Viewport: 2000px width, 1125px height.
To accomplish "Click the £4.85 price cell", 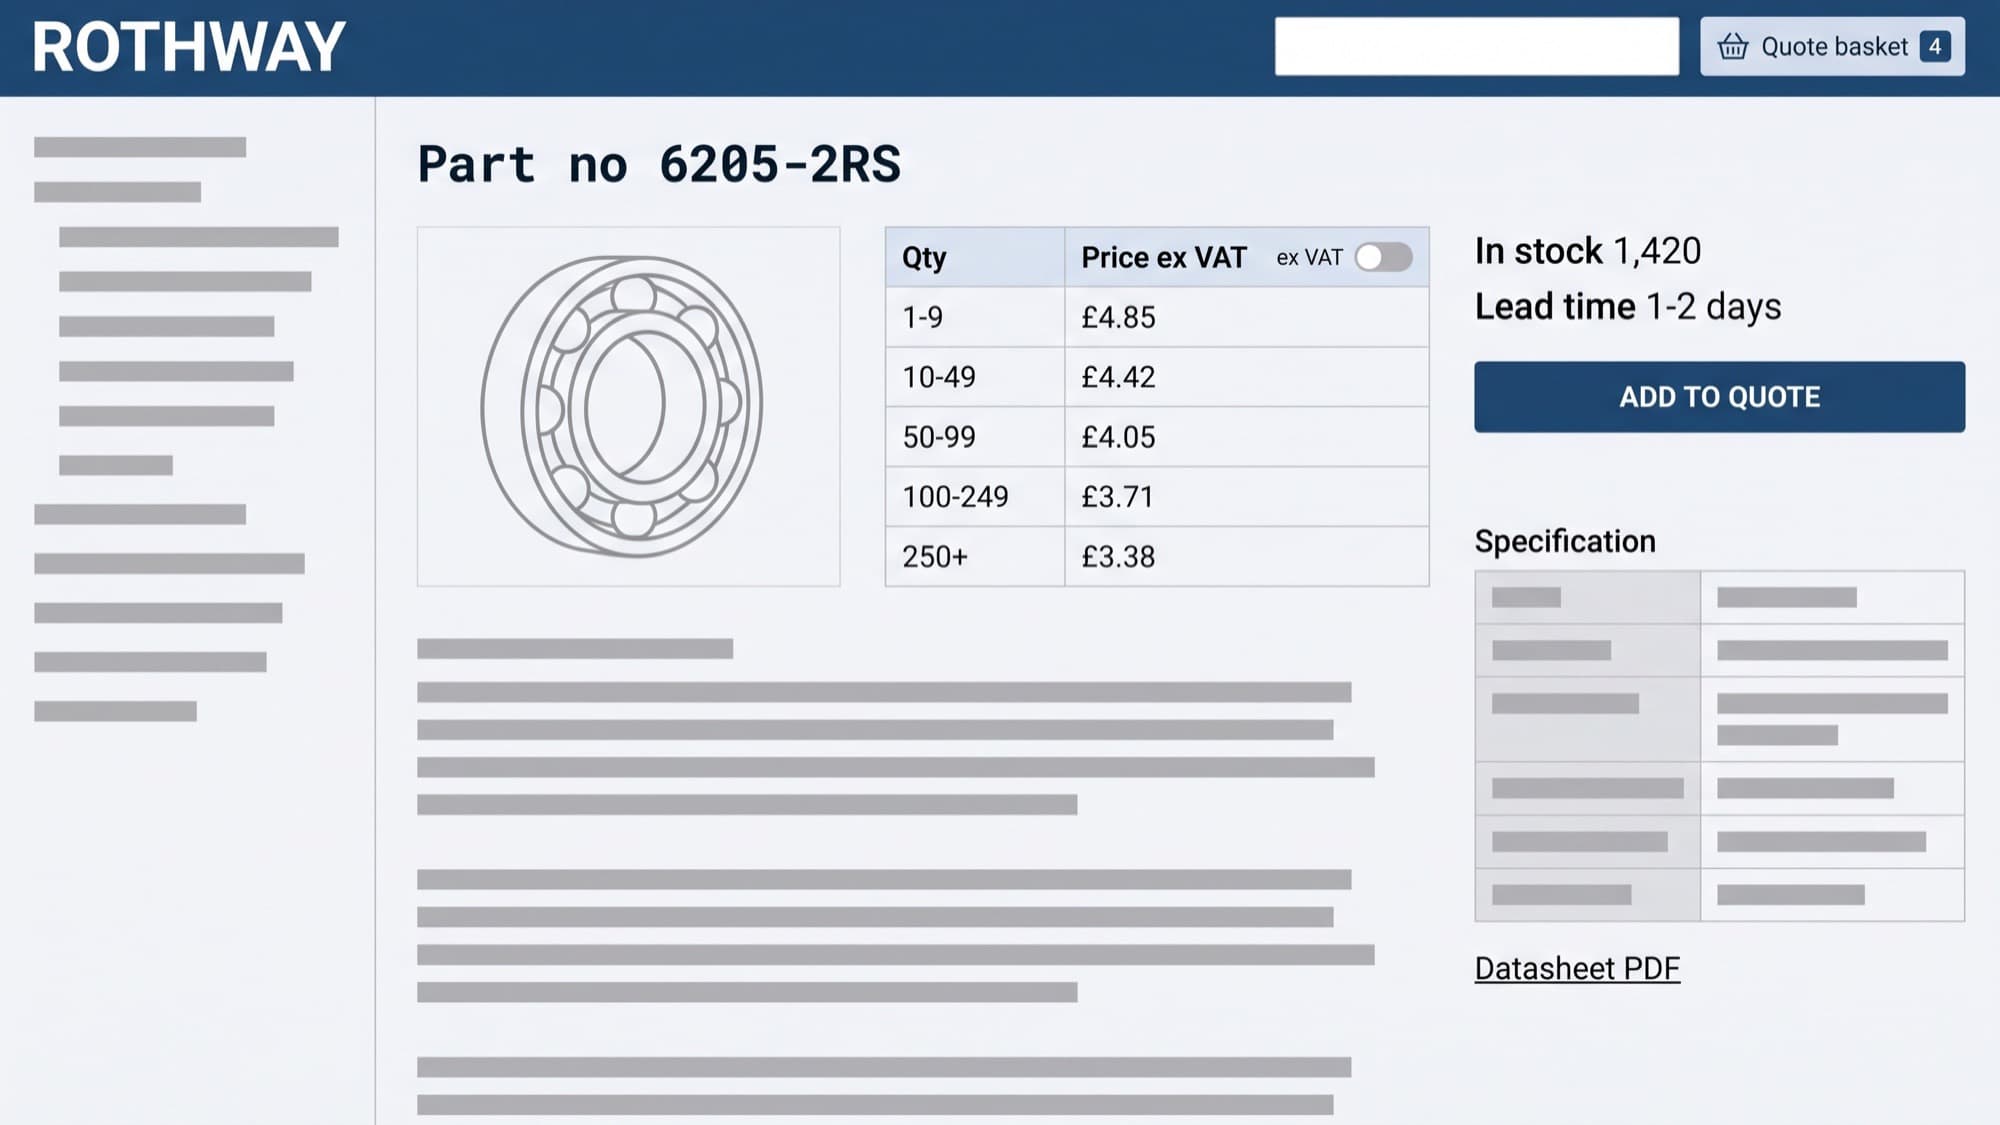I will click(1247, 317).
